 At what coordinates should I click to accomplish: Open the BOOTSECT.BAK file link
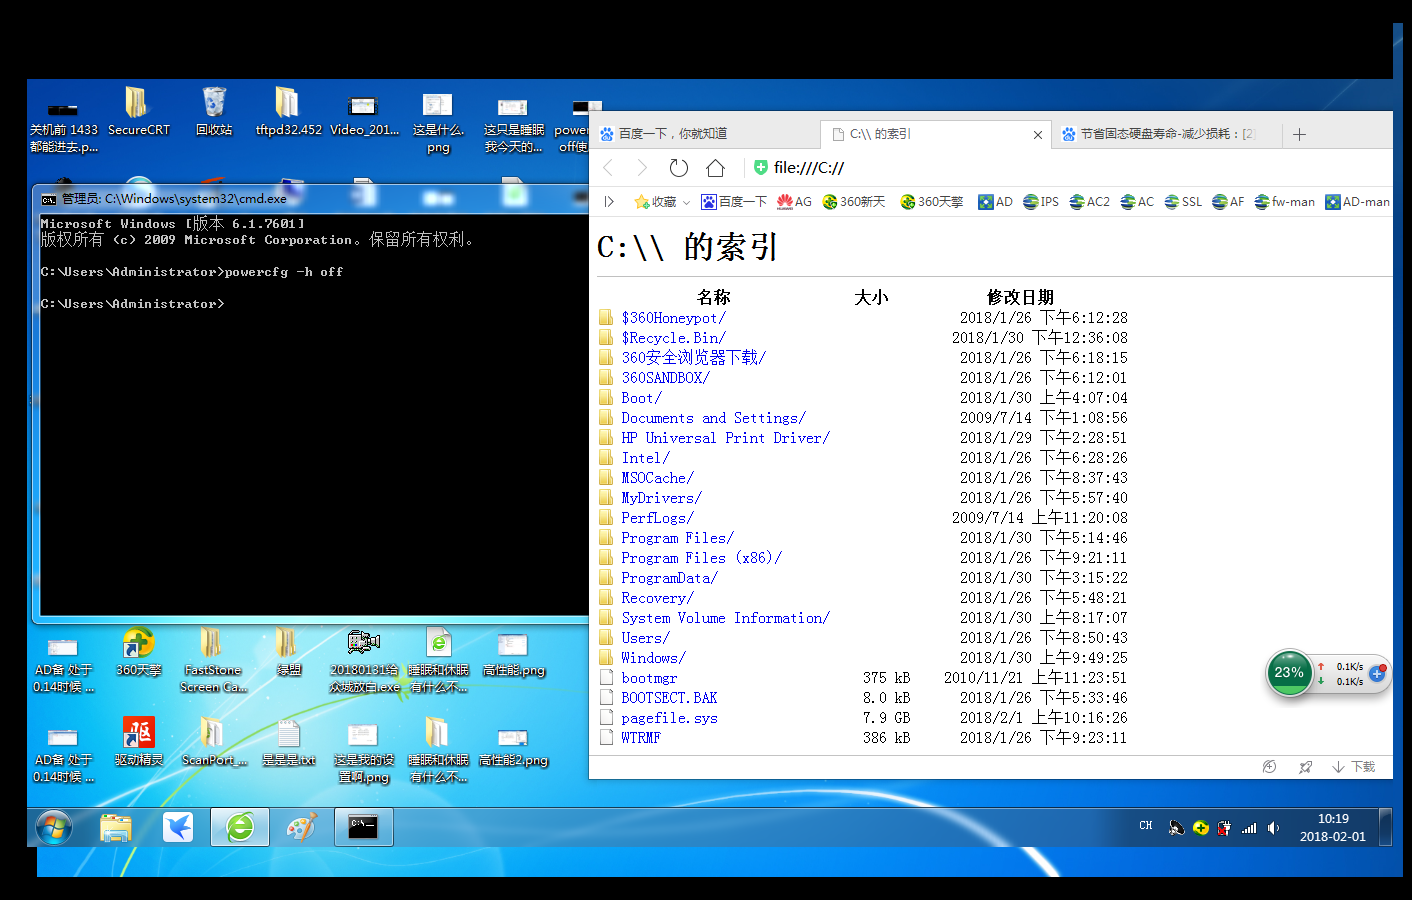tap(669, 698)
